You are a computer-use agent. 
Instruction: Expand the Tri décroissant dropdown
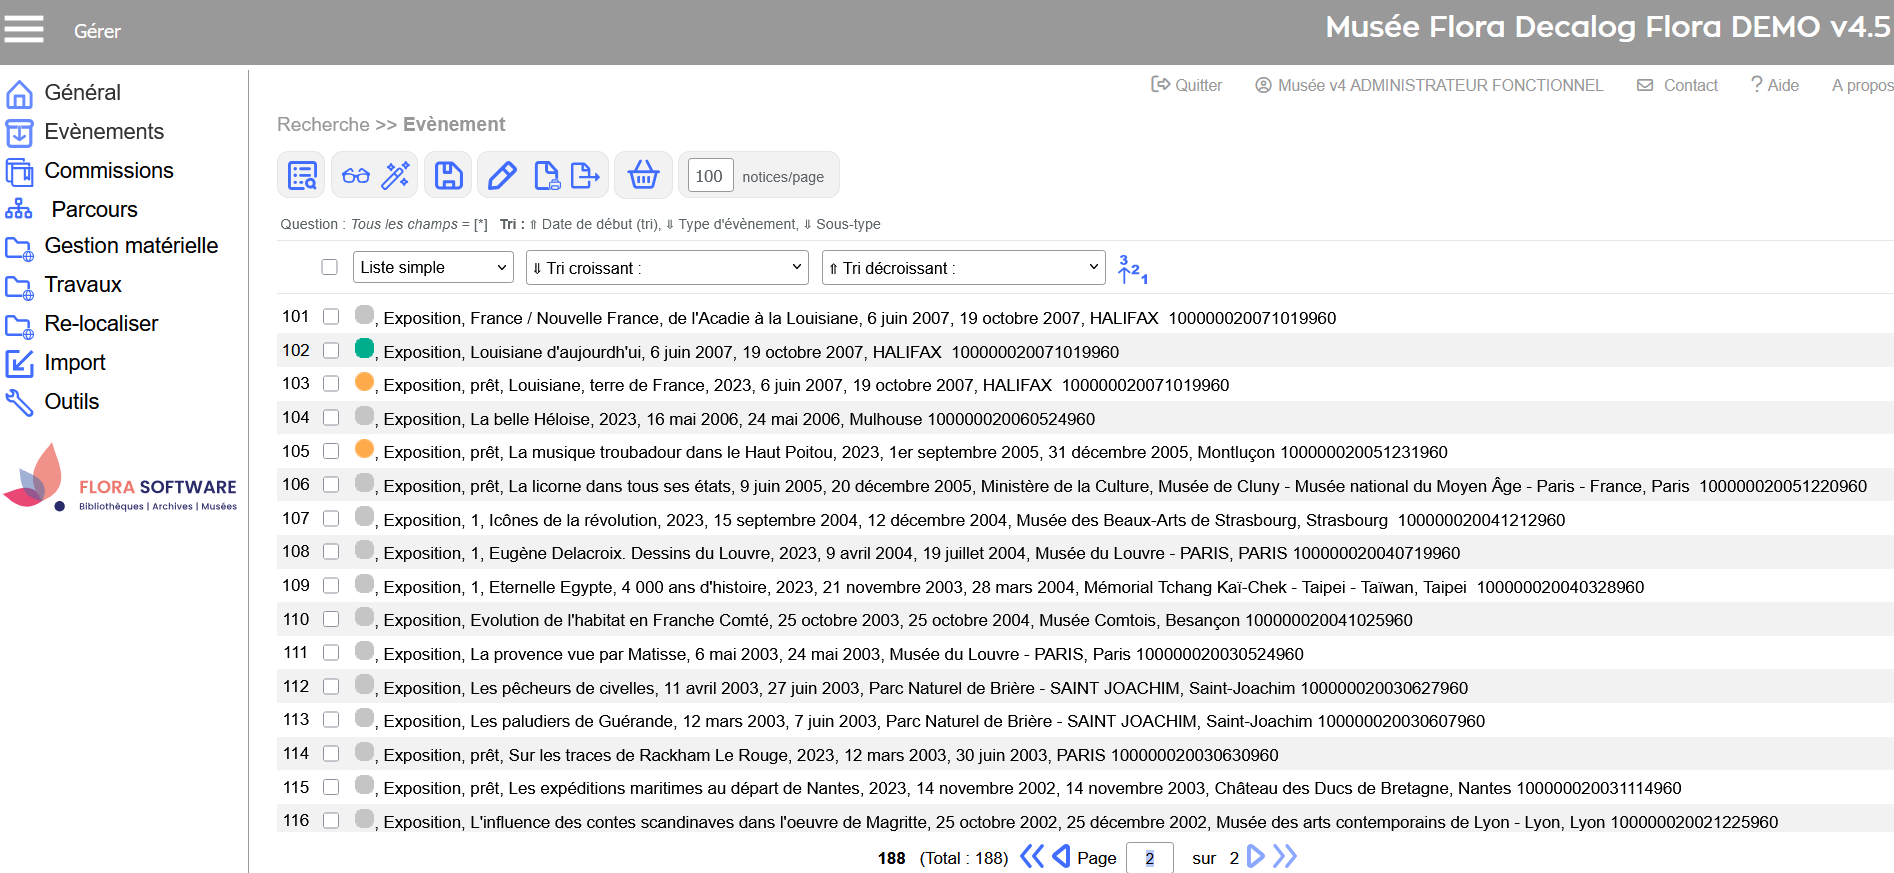tap(963, 268)
